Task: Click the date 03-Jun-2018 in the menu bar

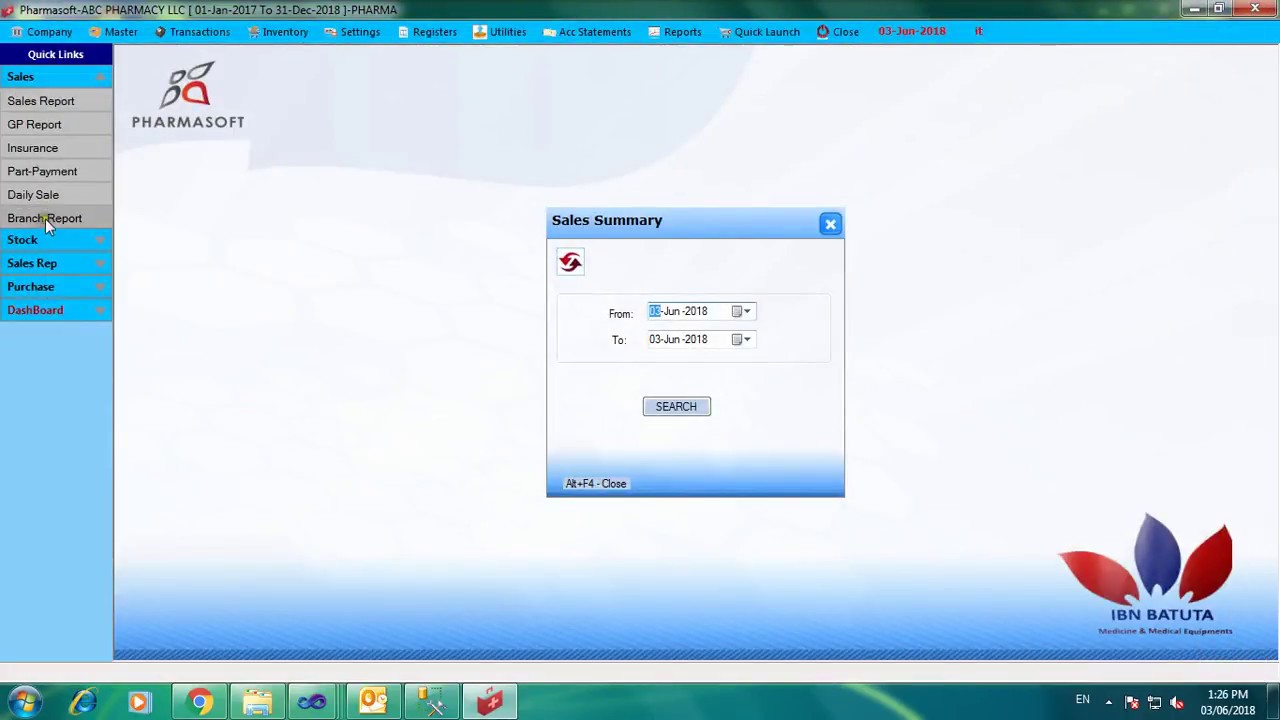Action: 912,32
